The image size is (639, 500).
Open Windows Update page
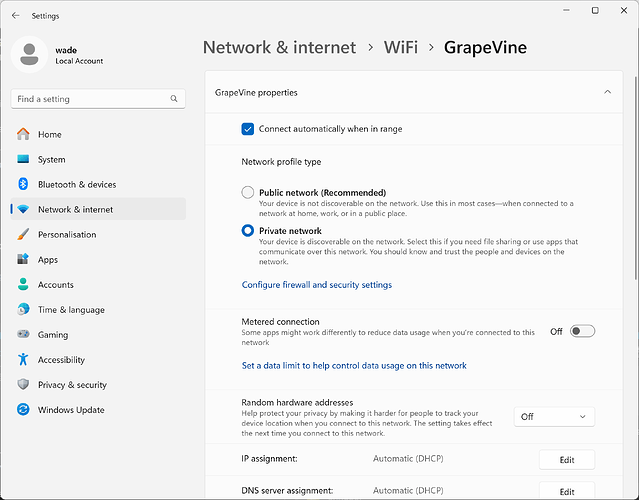pos(98,410)
